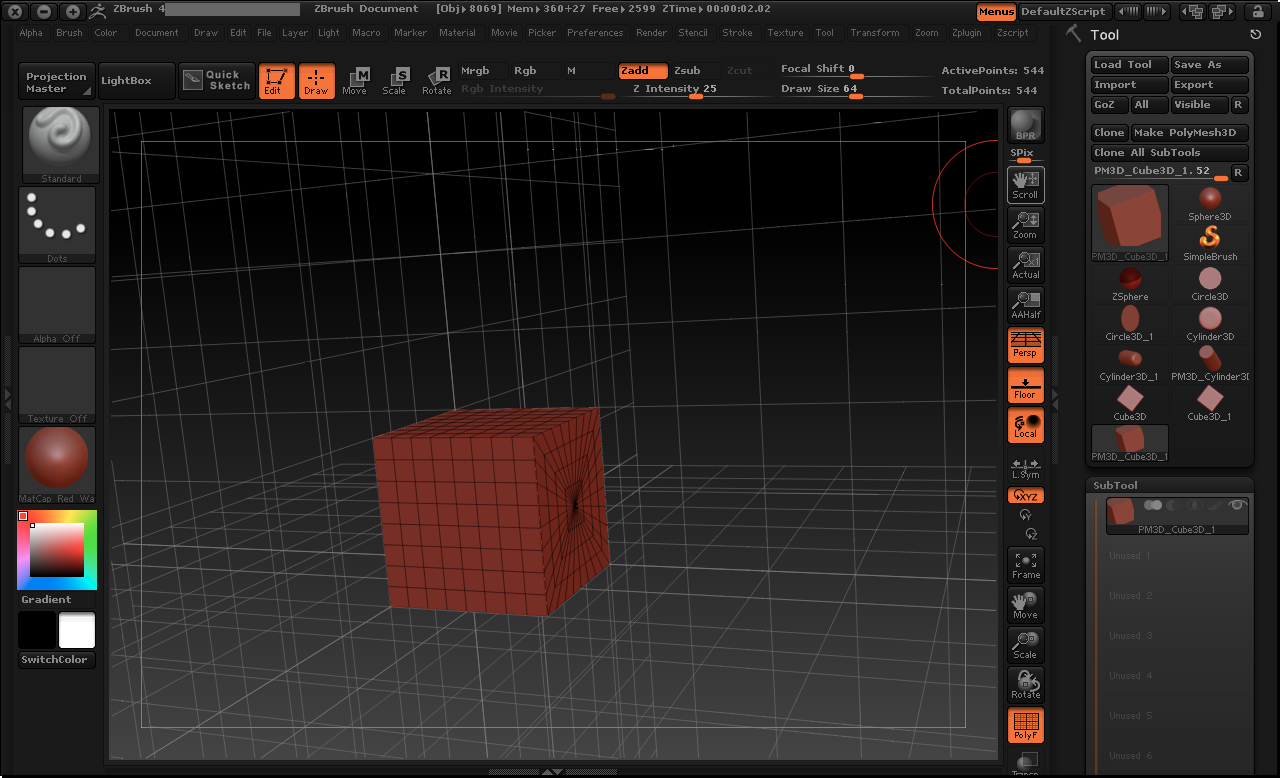Activate Local transformation icon
Image resolution: width=1280 pixels, height=778 pixels.
point(1025,425)
